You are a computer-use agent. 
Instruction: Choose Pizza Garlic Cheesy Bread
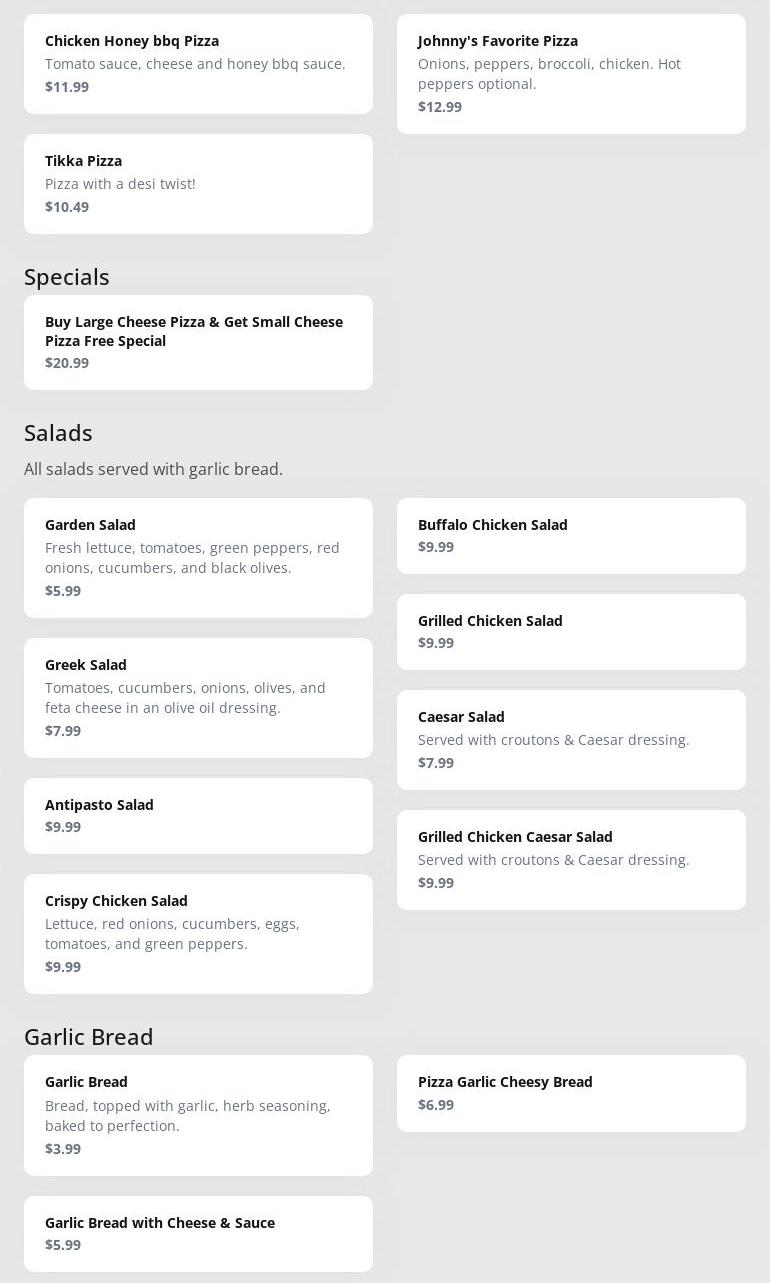click(x=571, y=1093)
